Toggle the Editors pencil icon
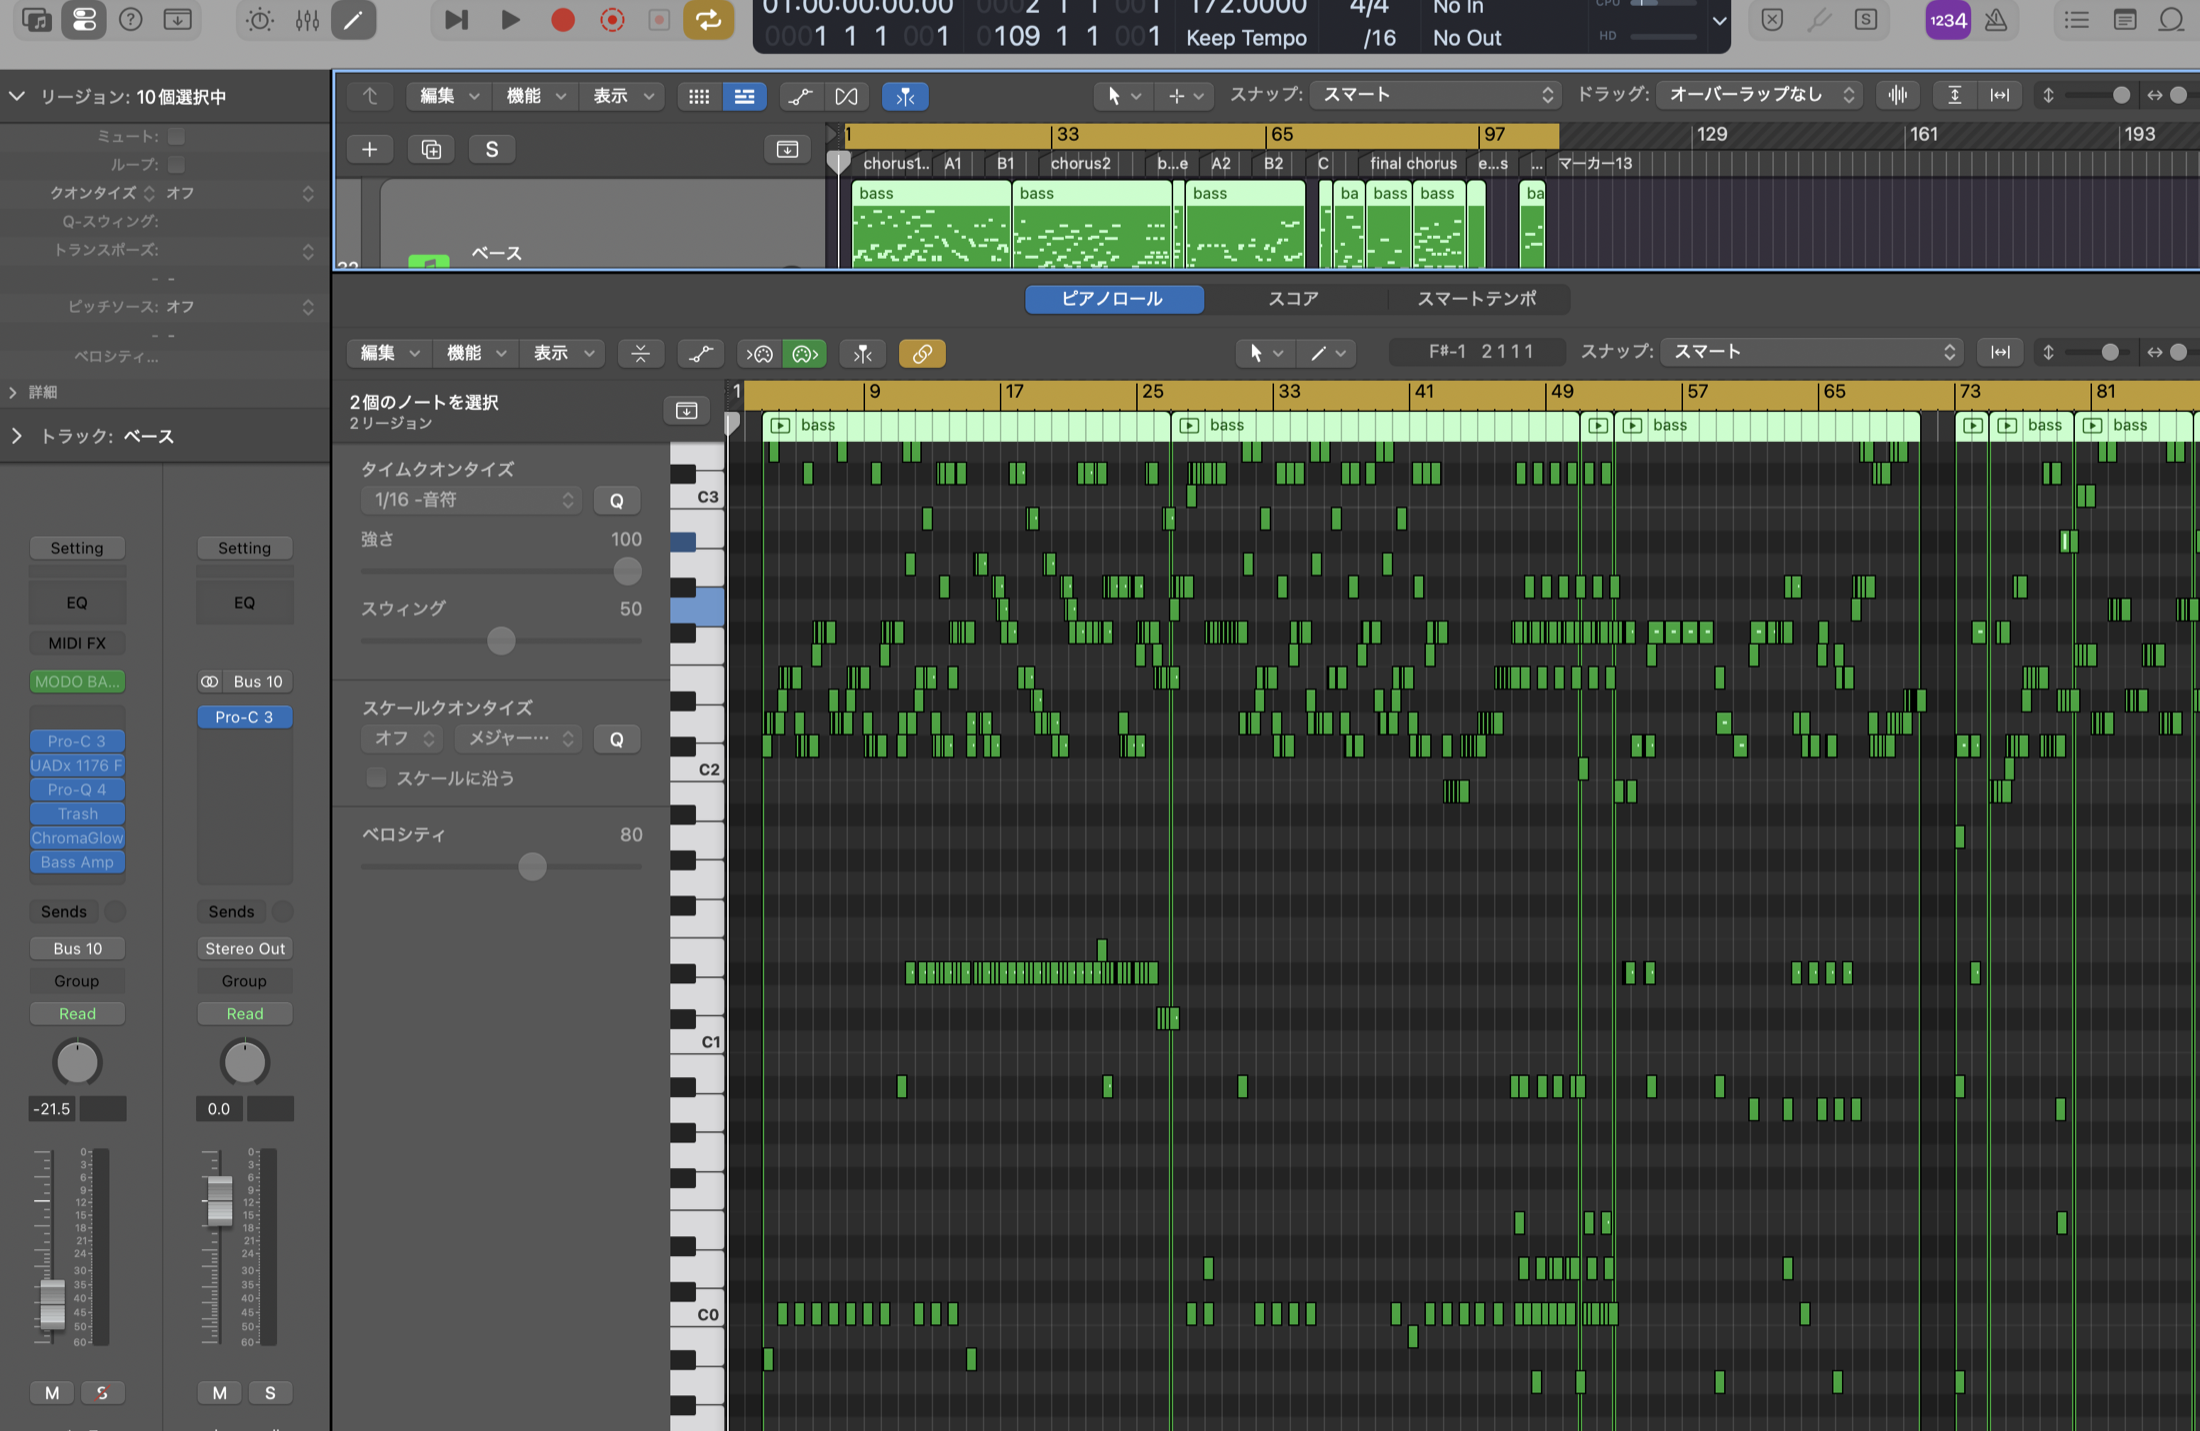This screenshot has width=2200, height=1431. tap(354, 19)
